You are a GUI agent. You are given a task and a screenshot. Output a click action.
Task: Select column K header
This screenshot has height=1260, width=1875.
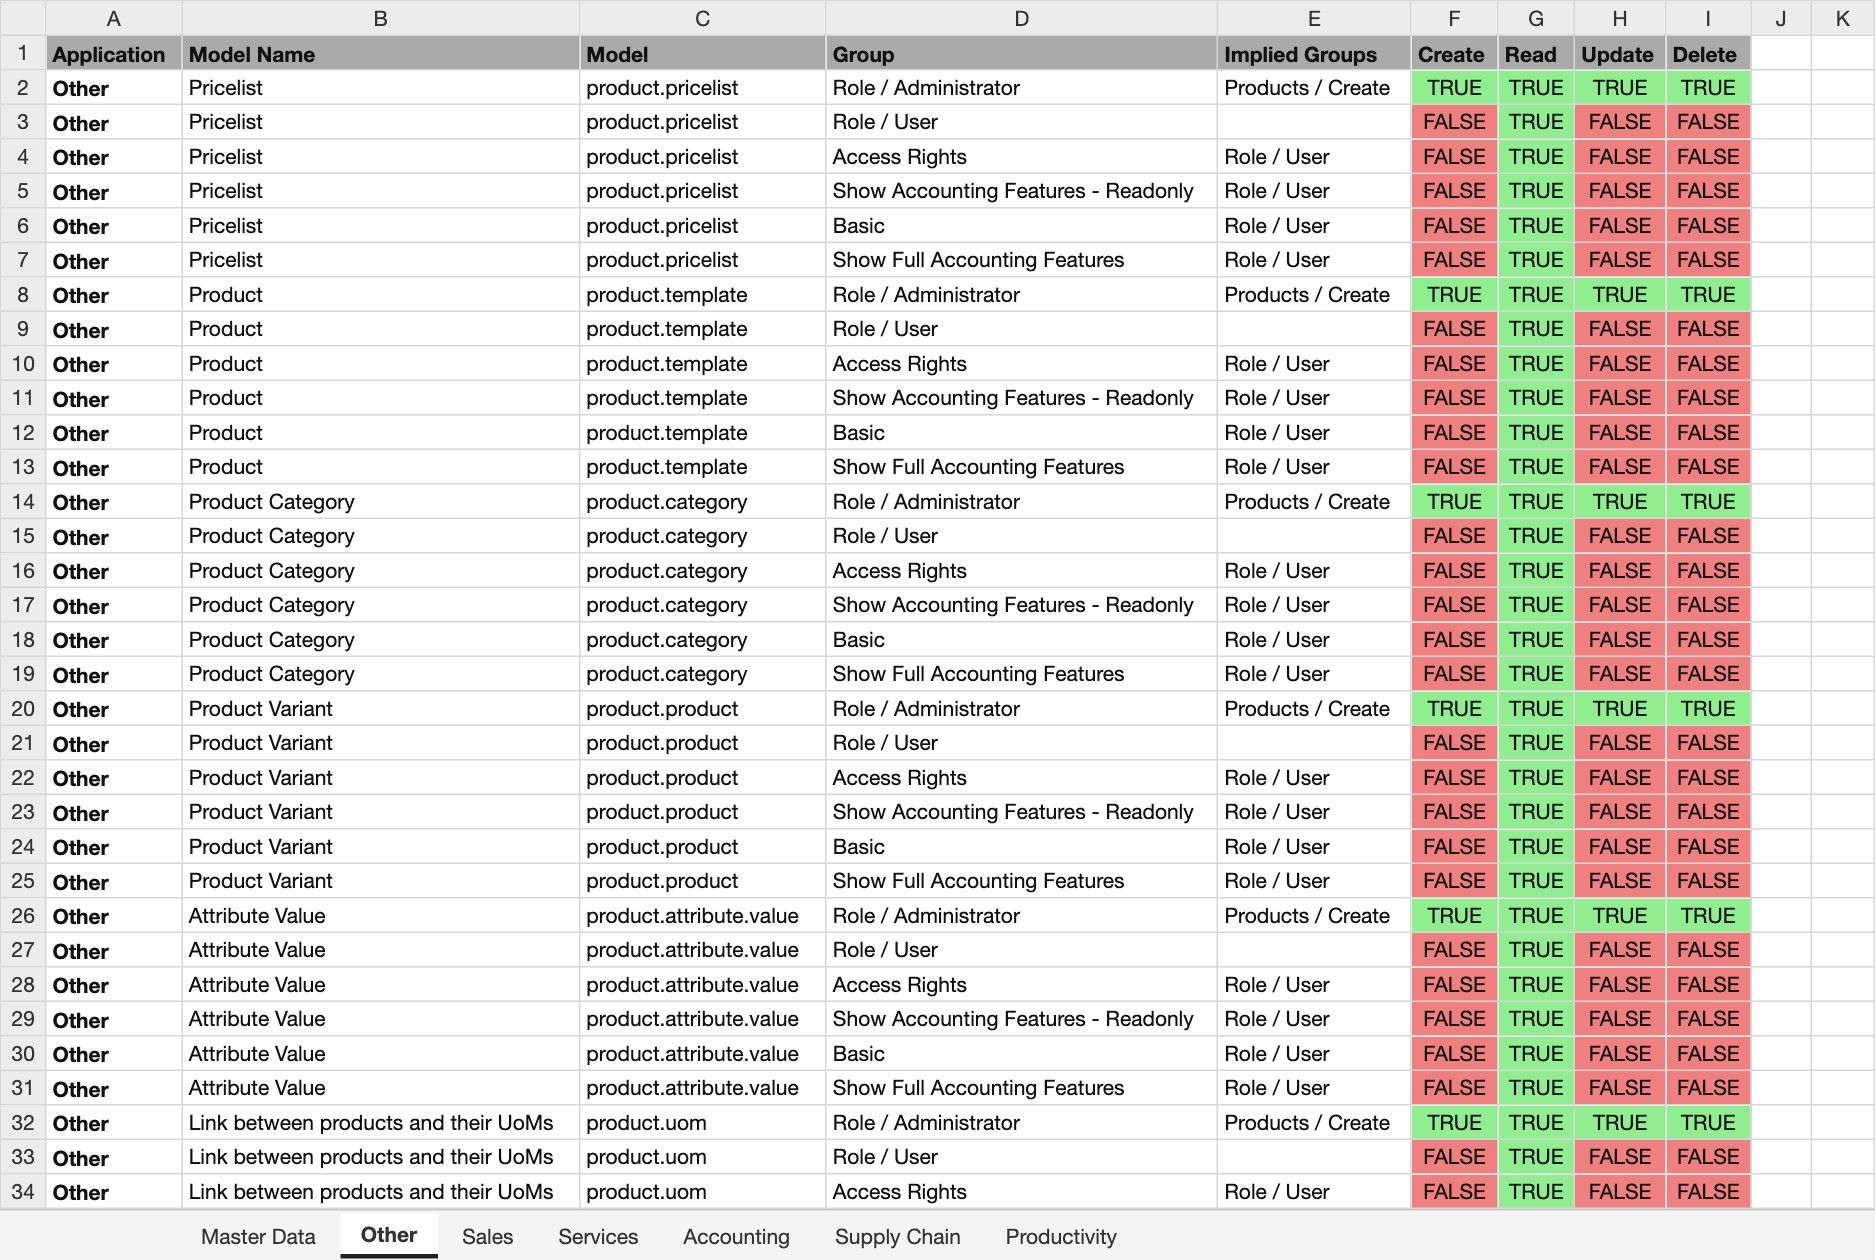[1842, 18]
